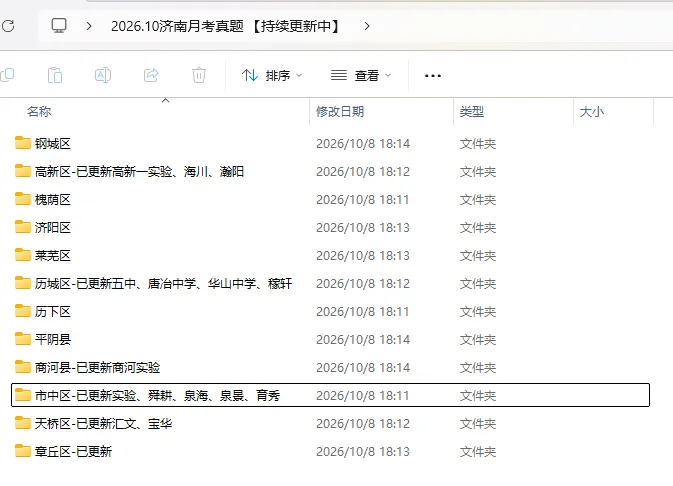Sort by the 类型 column header
The image size is (673, 486).
tap(472, 112)
